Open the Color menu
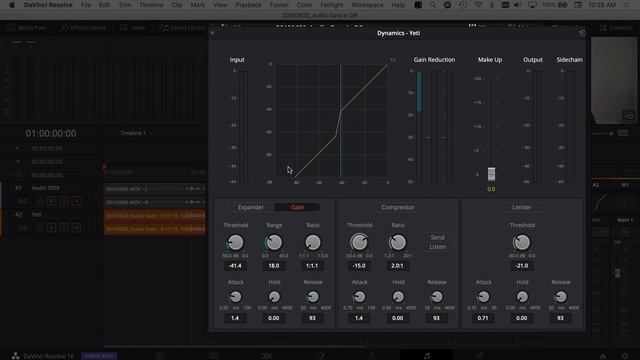The height and width of the screenshot is (360, 640). pyautogui.click(x=304, y=5)
